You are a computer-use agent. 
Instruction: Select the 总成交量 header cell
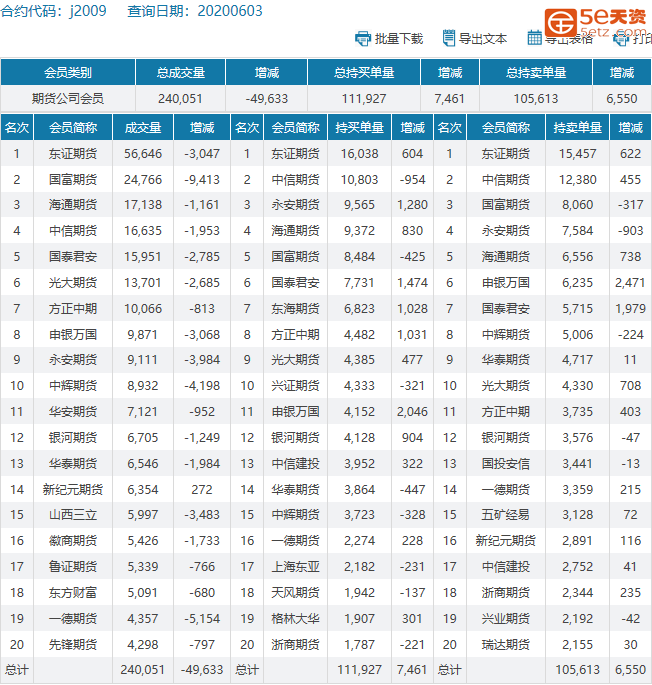(x=180, y=72)
